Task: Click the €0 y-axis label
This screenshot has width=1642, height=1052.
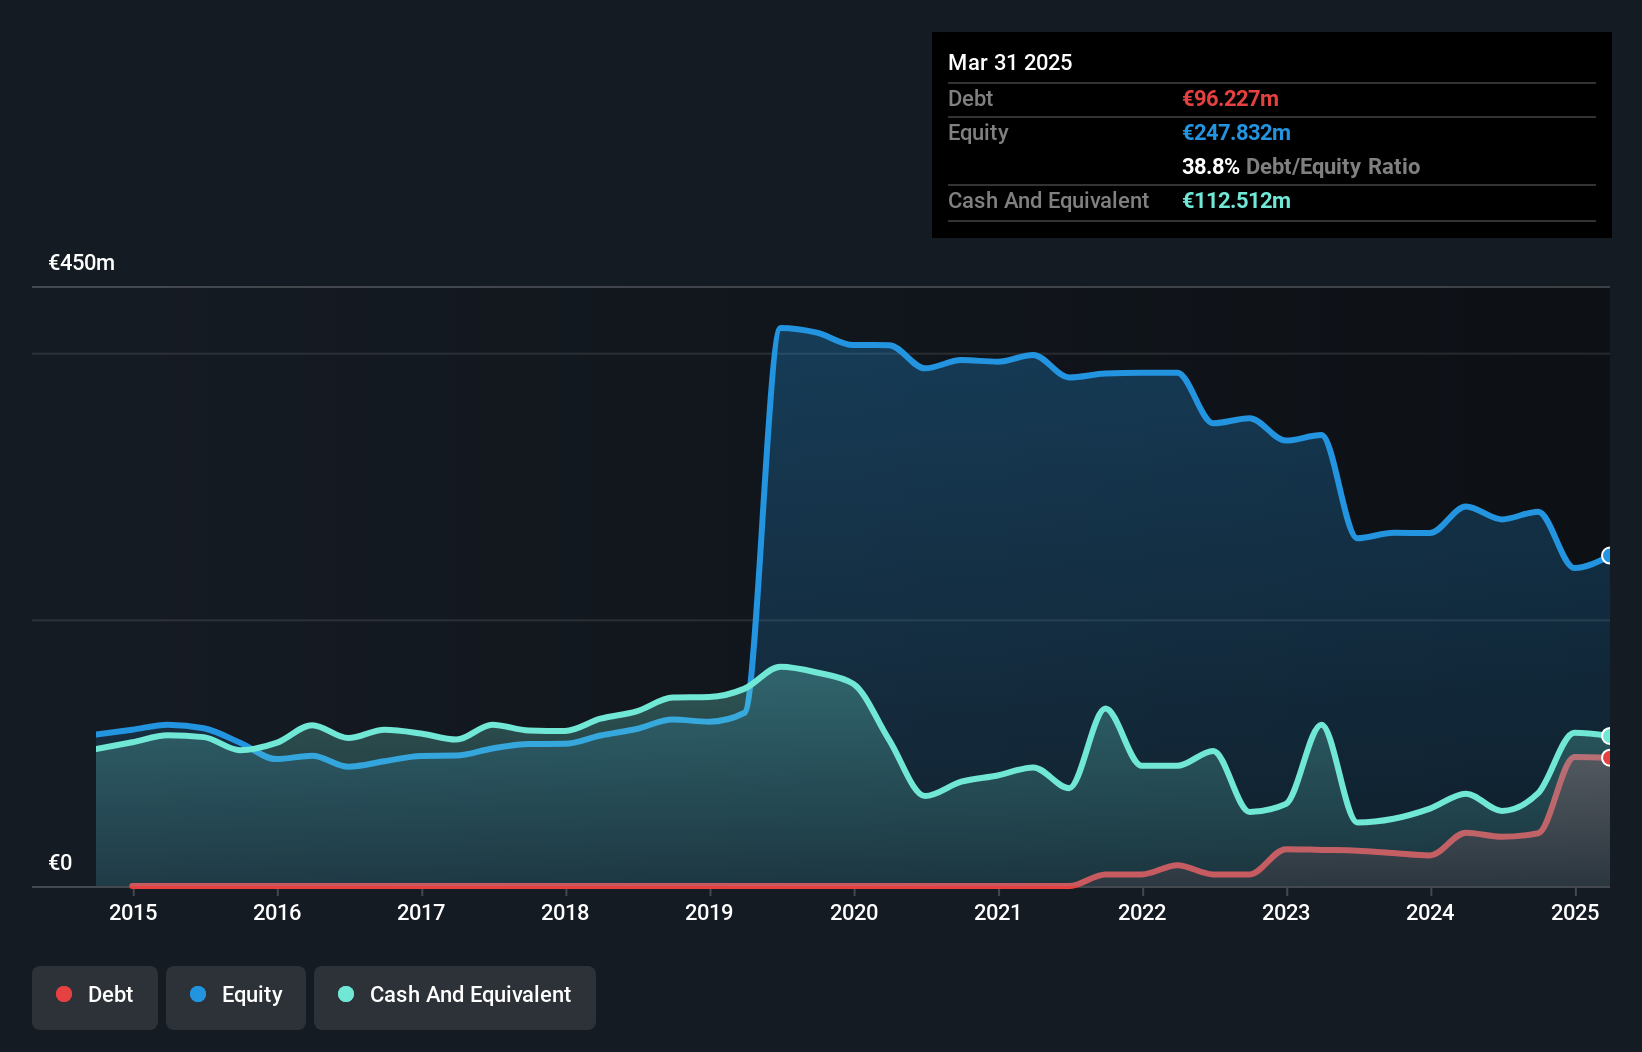Action: click(x=60, y=862)
